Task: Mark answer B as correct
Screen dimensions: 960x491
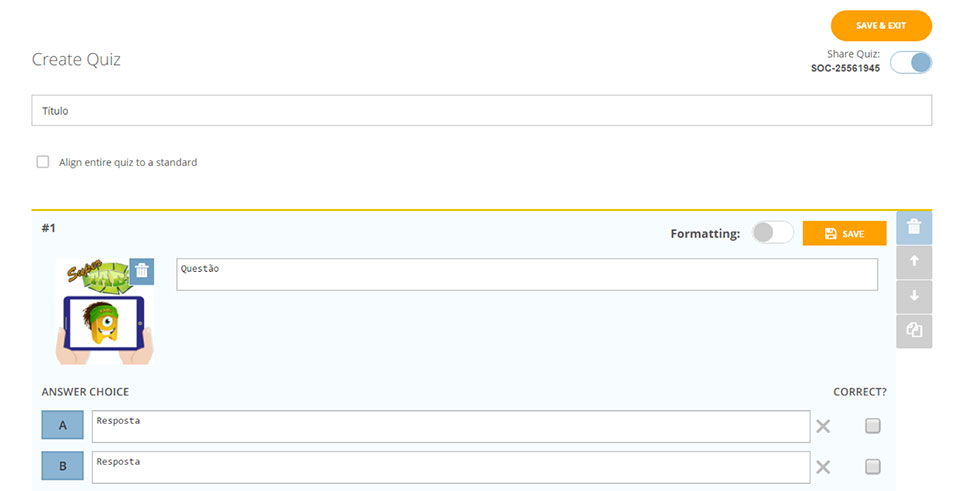Action: pos(873,466)
